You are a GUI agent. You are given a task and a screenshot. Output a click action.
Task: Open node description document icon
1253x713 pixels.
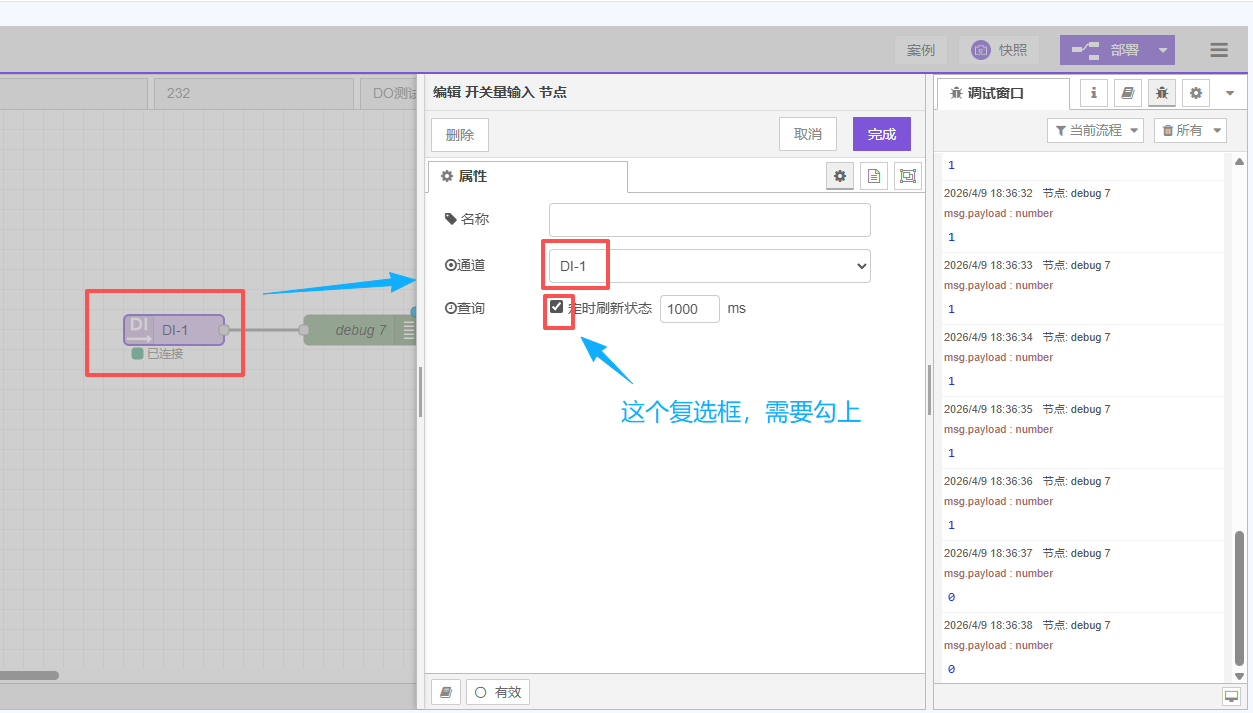(x=874, y=176)
